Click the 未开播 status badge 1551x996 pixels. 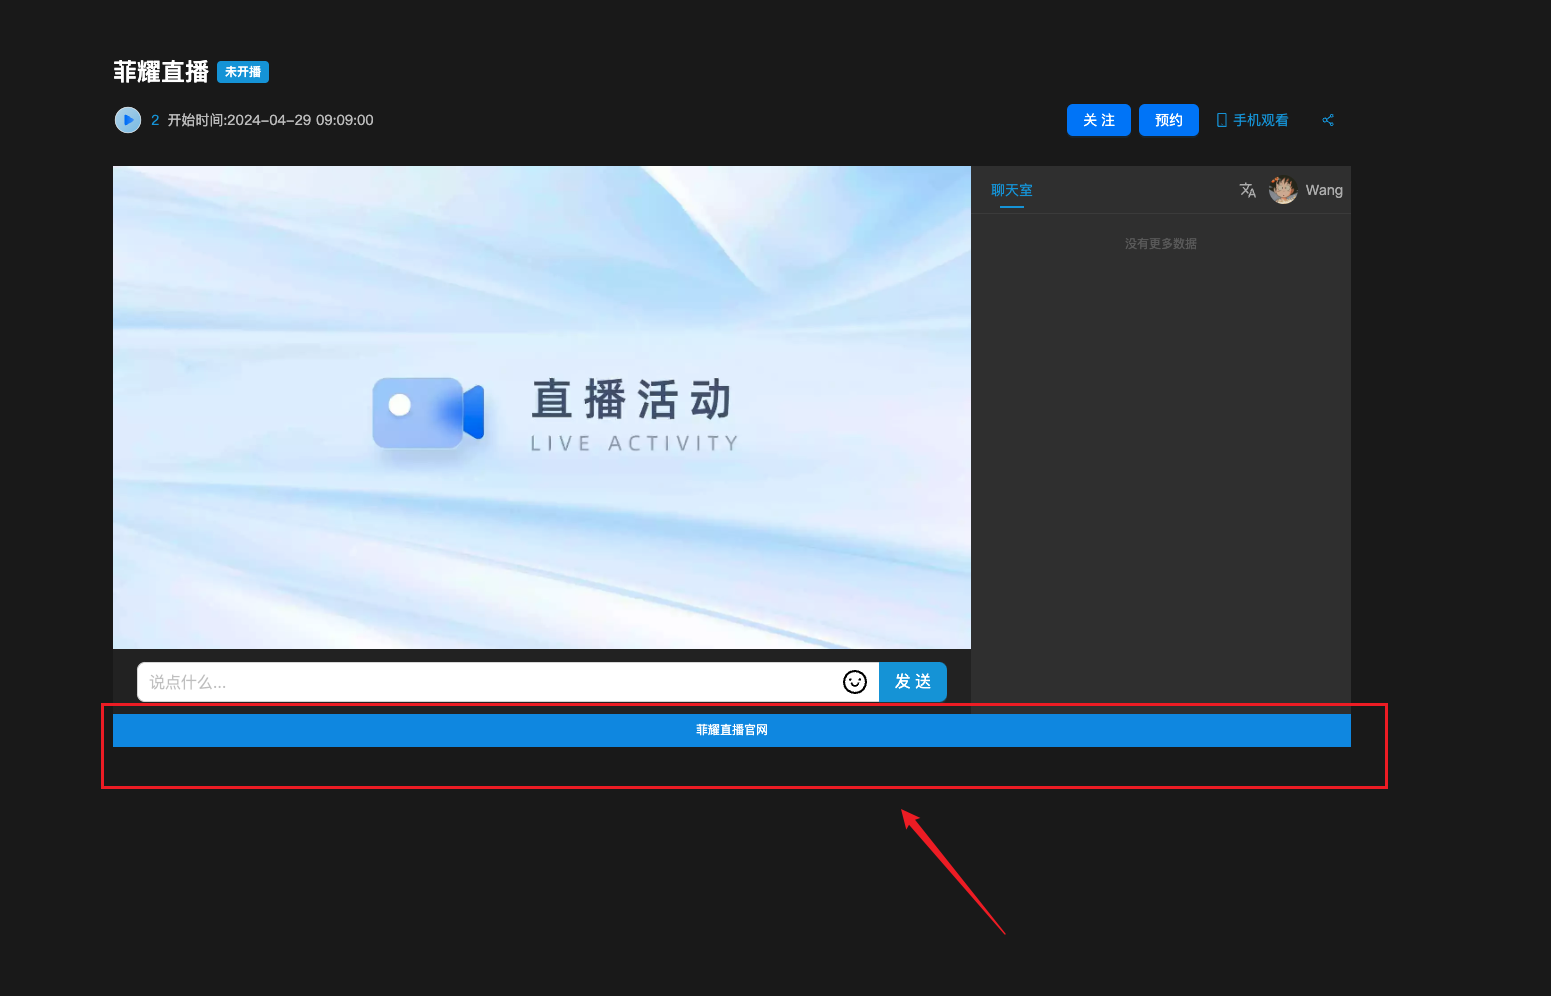tap(243, 72)
